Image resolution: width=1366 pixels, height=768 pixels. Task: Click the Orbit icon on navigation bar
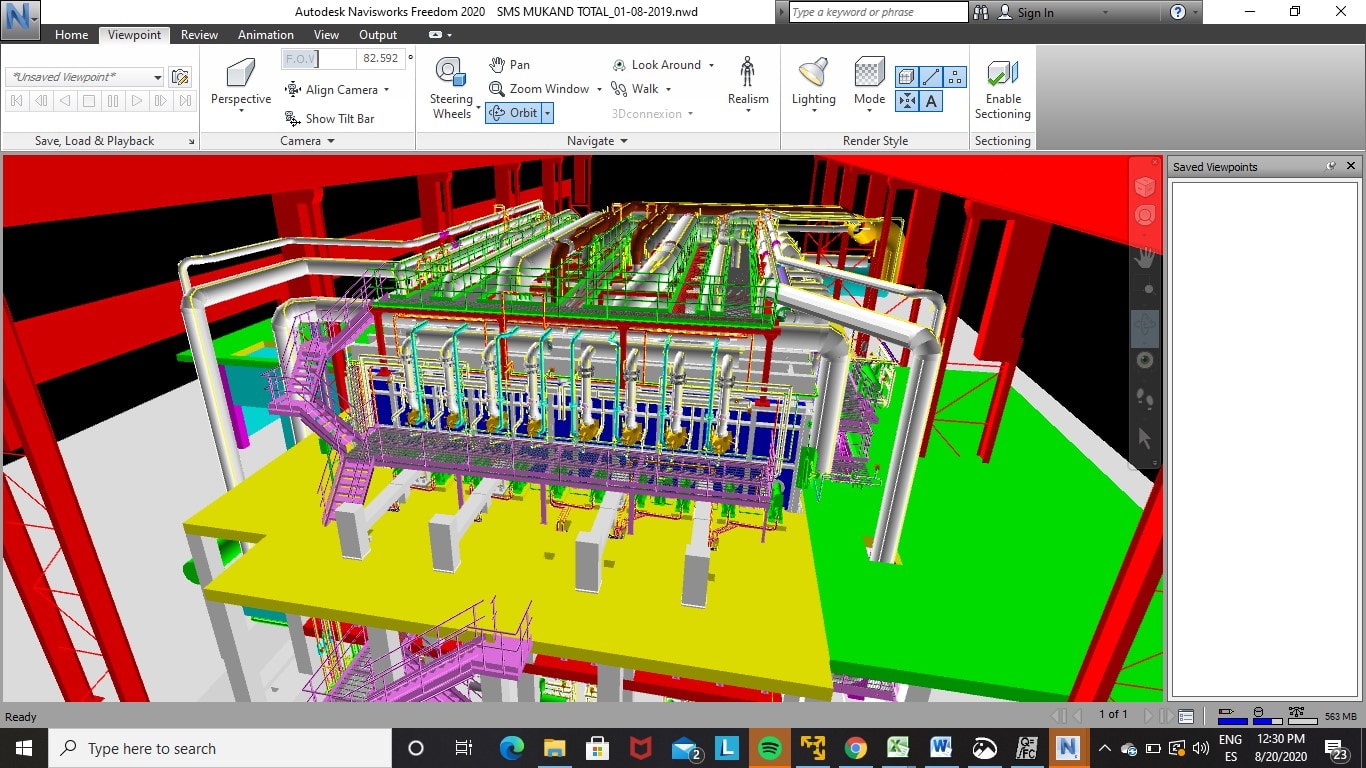pos(1145,324)
